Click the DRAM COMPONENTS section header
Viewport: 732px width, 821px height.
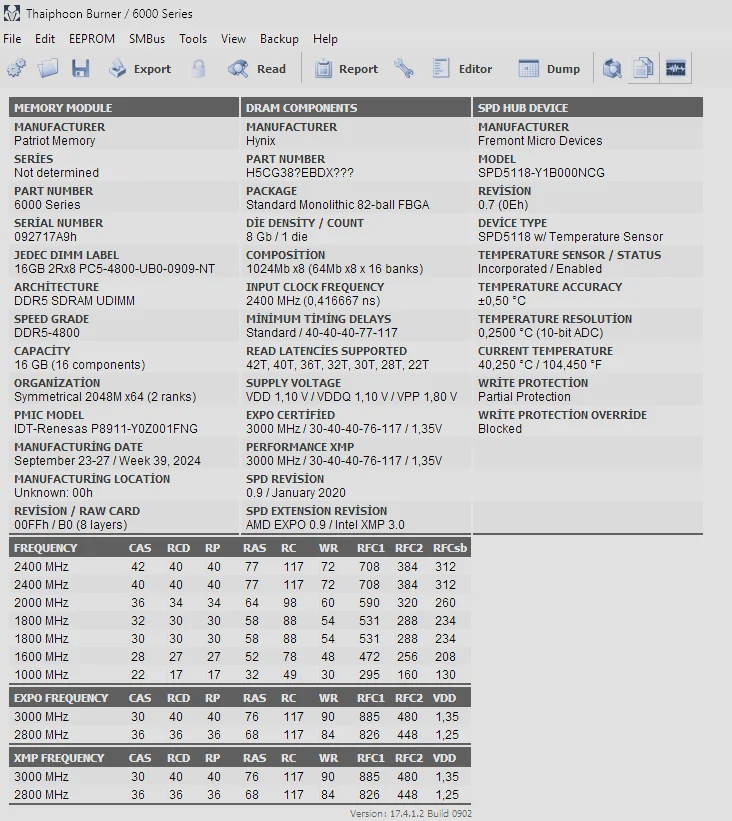click(x=356, y=107)
